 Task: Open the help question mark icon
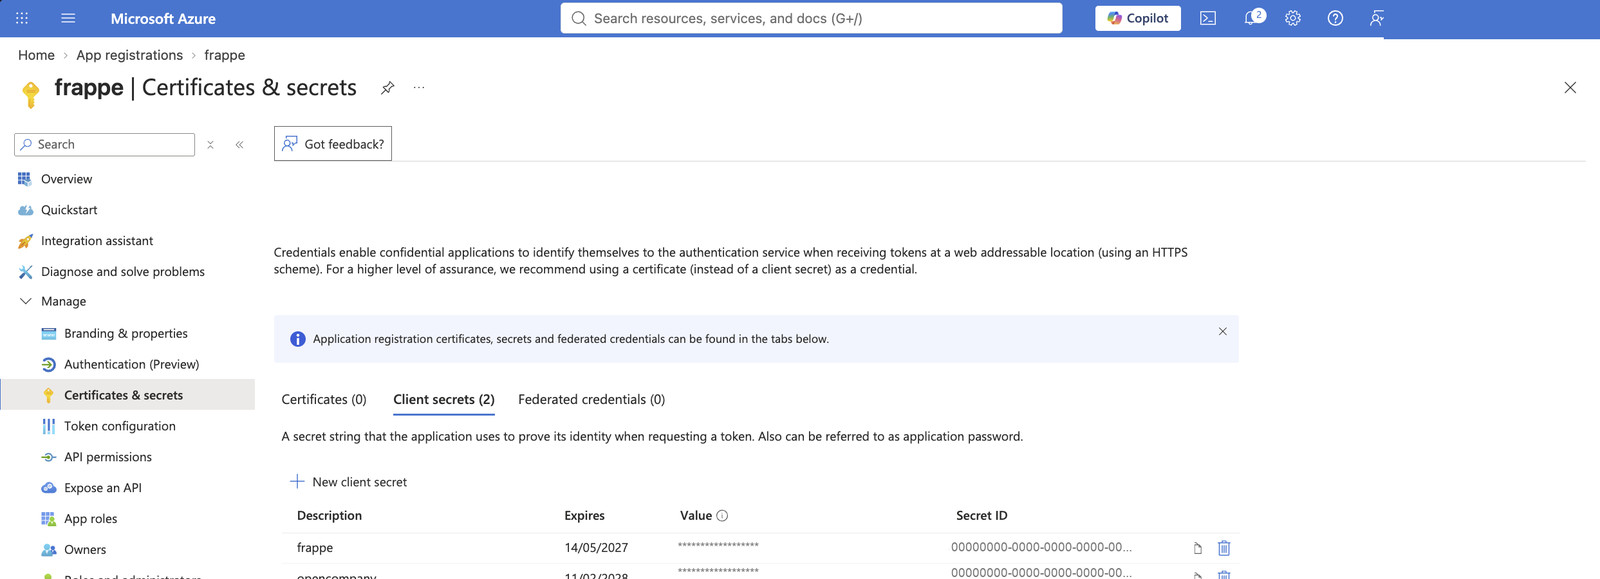click(1335, 18)
